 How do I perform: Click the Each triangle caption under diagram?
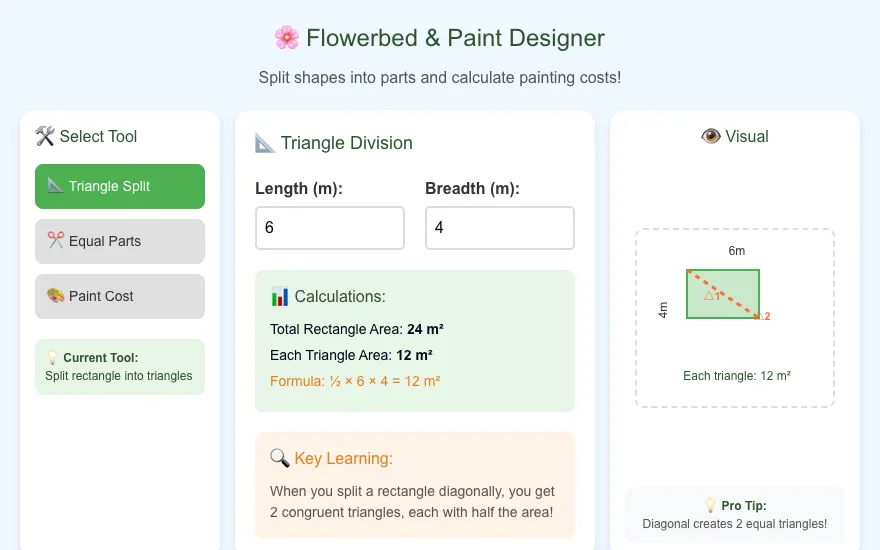click(736, 376)
